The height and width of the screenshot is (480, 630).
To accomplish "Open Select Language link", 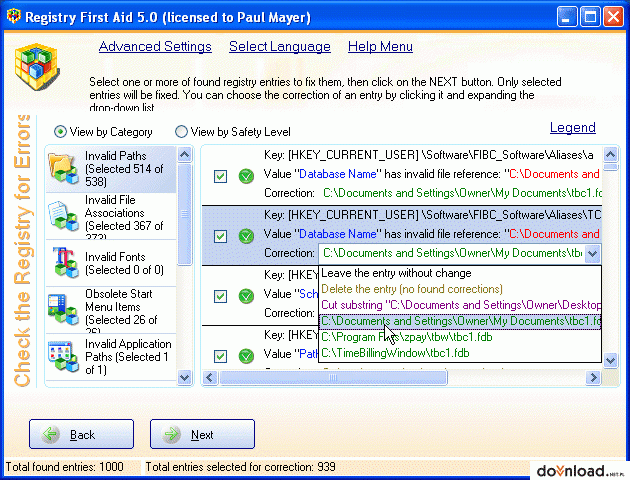I will coord(280,47).
